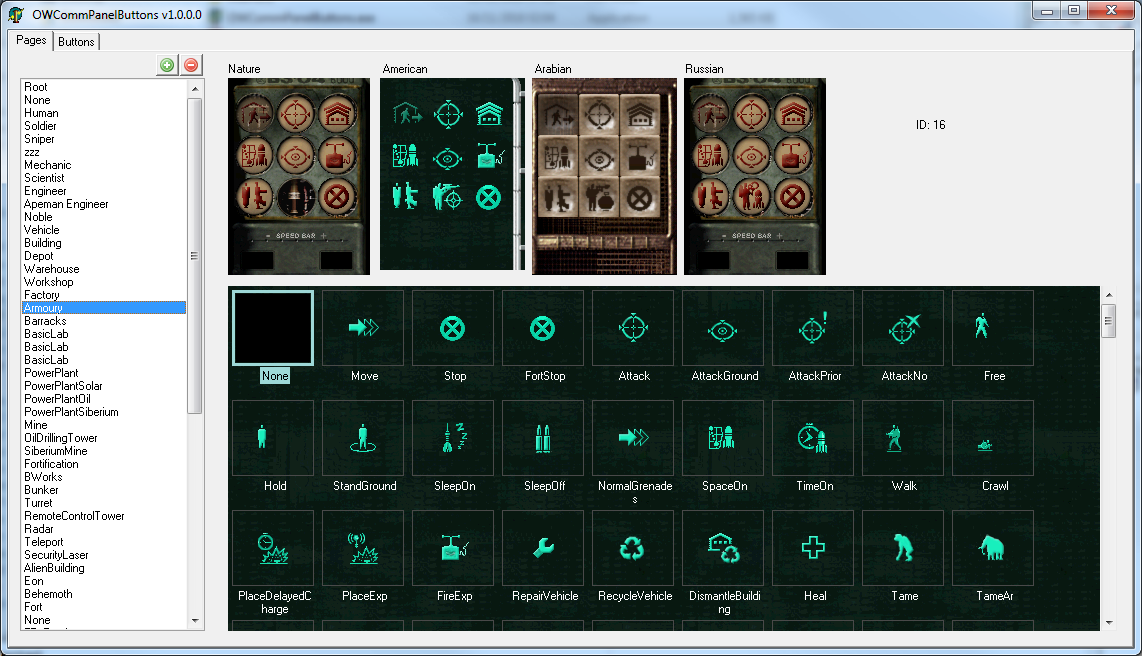Select Apeman Engineer in the list
The image size is (1142, 656).
click(104, 204)
